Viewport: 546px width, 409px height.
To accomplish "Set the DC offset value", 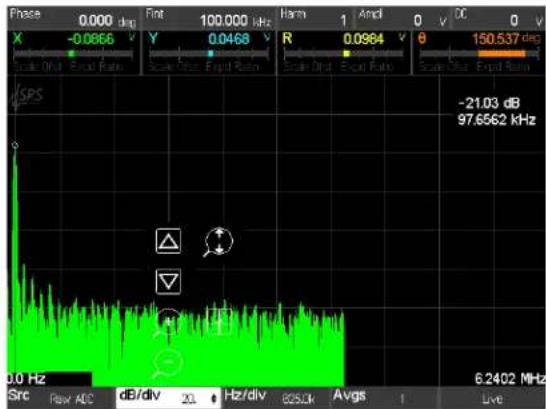I will pyautogui.click(x=499, y=19).
